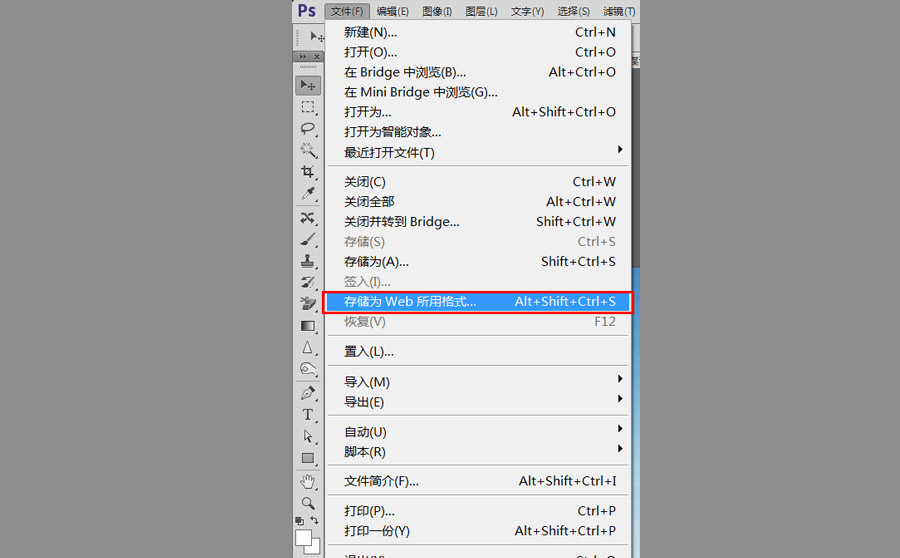The height and width of the screenshot is (558, 900).
Task: Choose 打印(P)... menu entry
Action: point(479,511)
